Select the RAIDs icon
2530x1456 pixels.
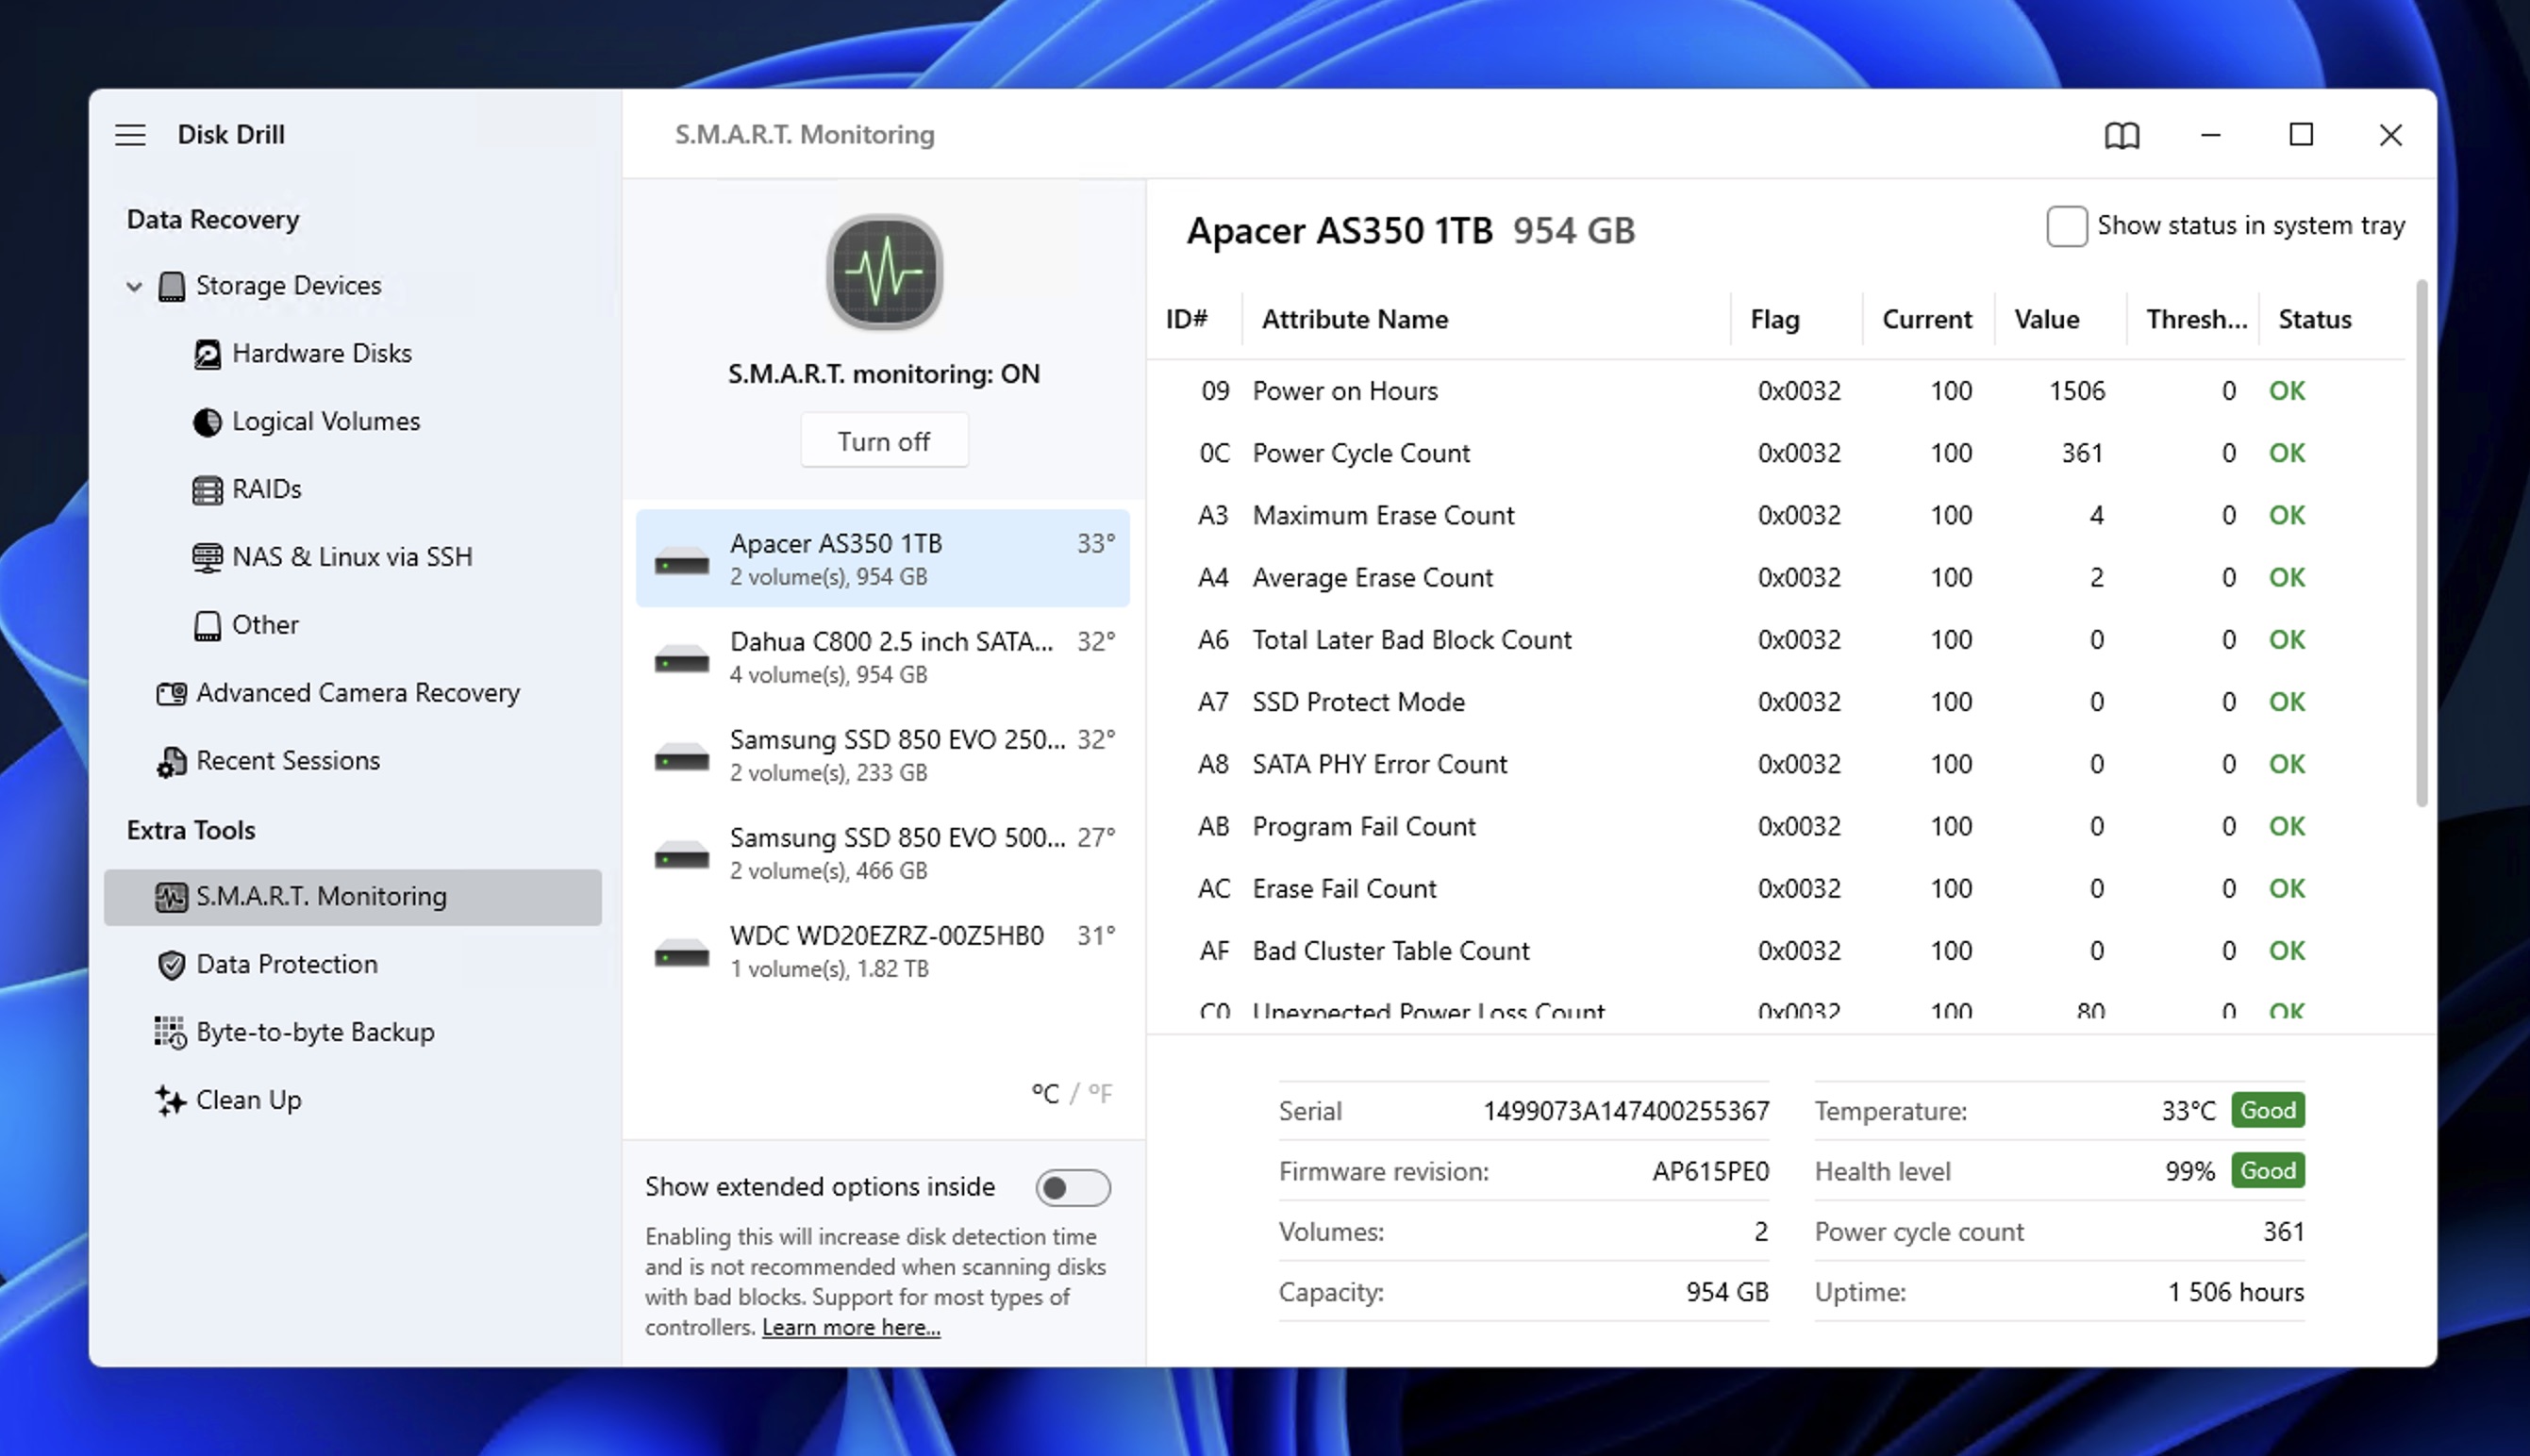pyautogui.click(x=208, y=489)
